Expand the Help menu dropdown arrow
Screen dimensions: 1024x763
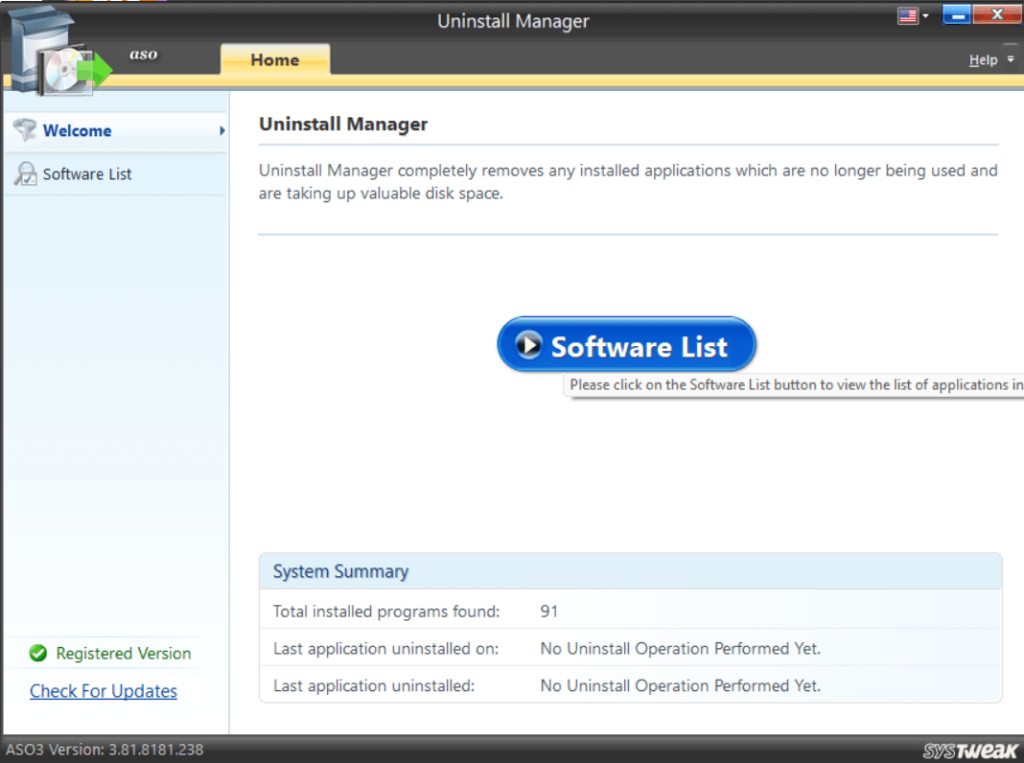coord(1010,60)
